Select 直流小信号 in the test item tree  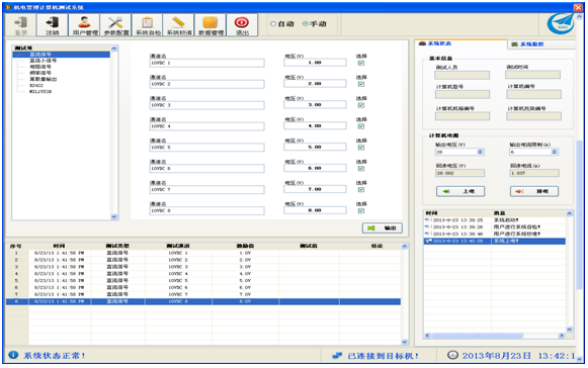43,60
